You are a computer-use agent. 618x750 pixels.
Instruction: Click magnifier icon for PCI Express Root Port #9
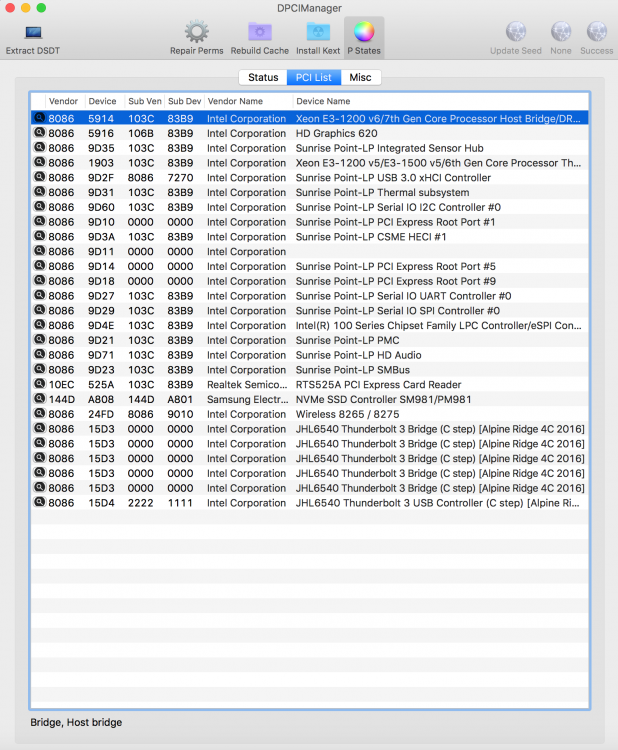click(39, 281)
